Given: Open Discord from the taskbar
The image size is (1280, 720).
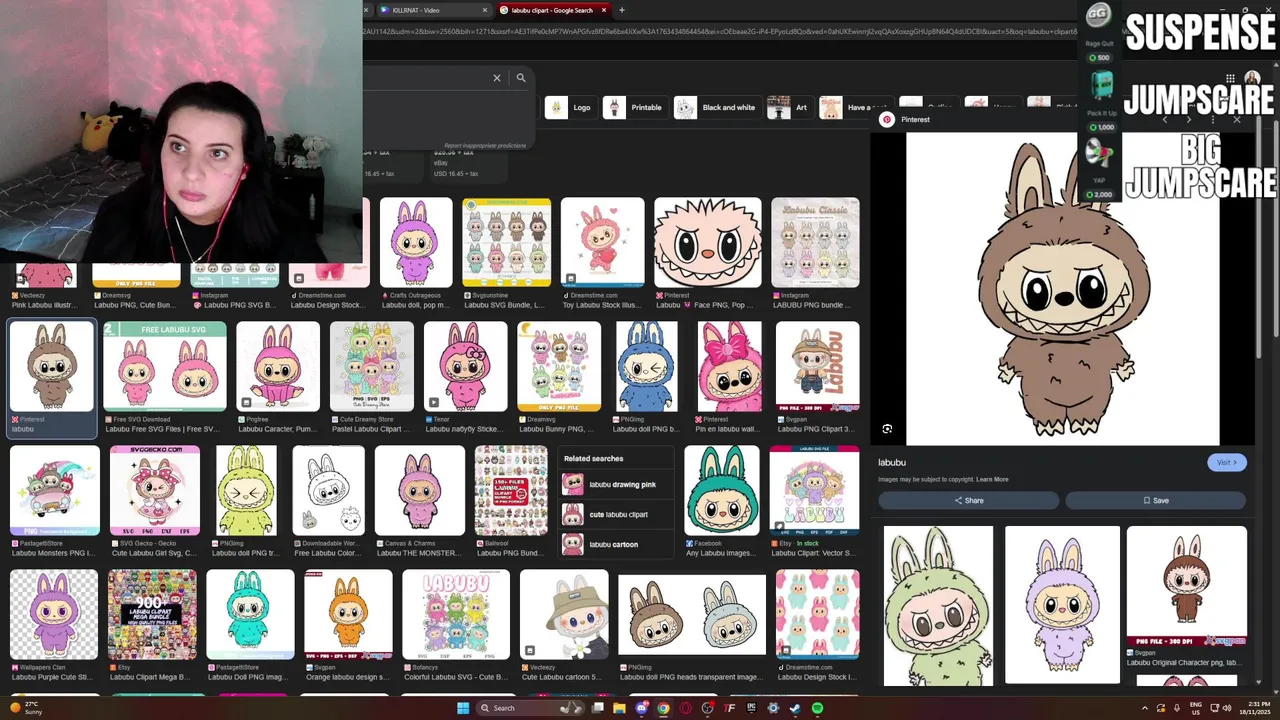Looking at the screenshot, I should coord(641,708).
